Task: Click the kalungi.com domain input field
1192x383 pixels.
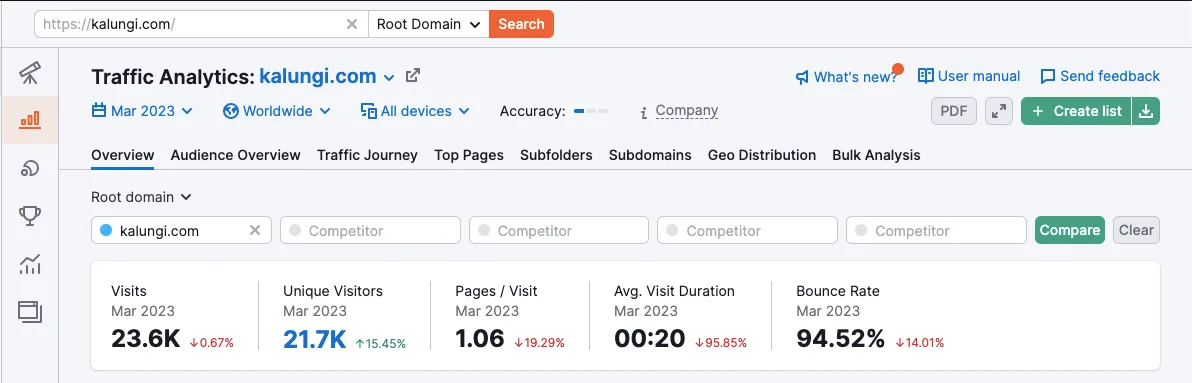Action: [x=181, y=230]
